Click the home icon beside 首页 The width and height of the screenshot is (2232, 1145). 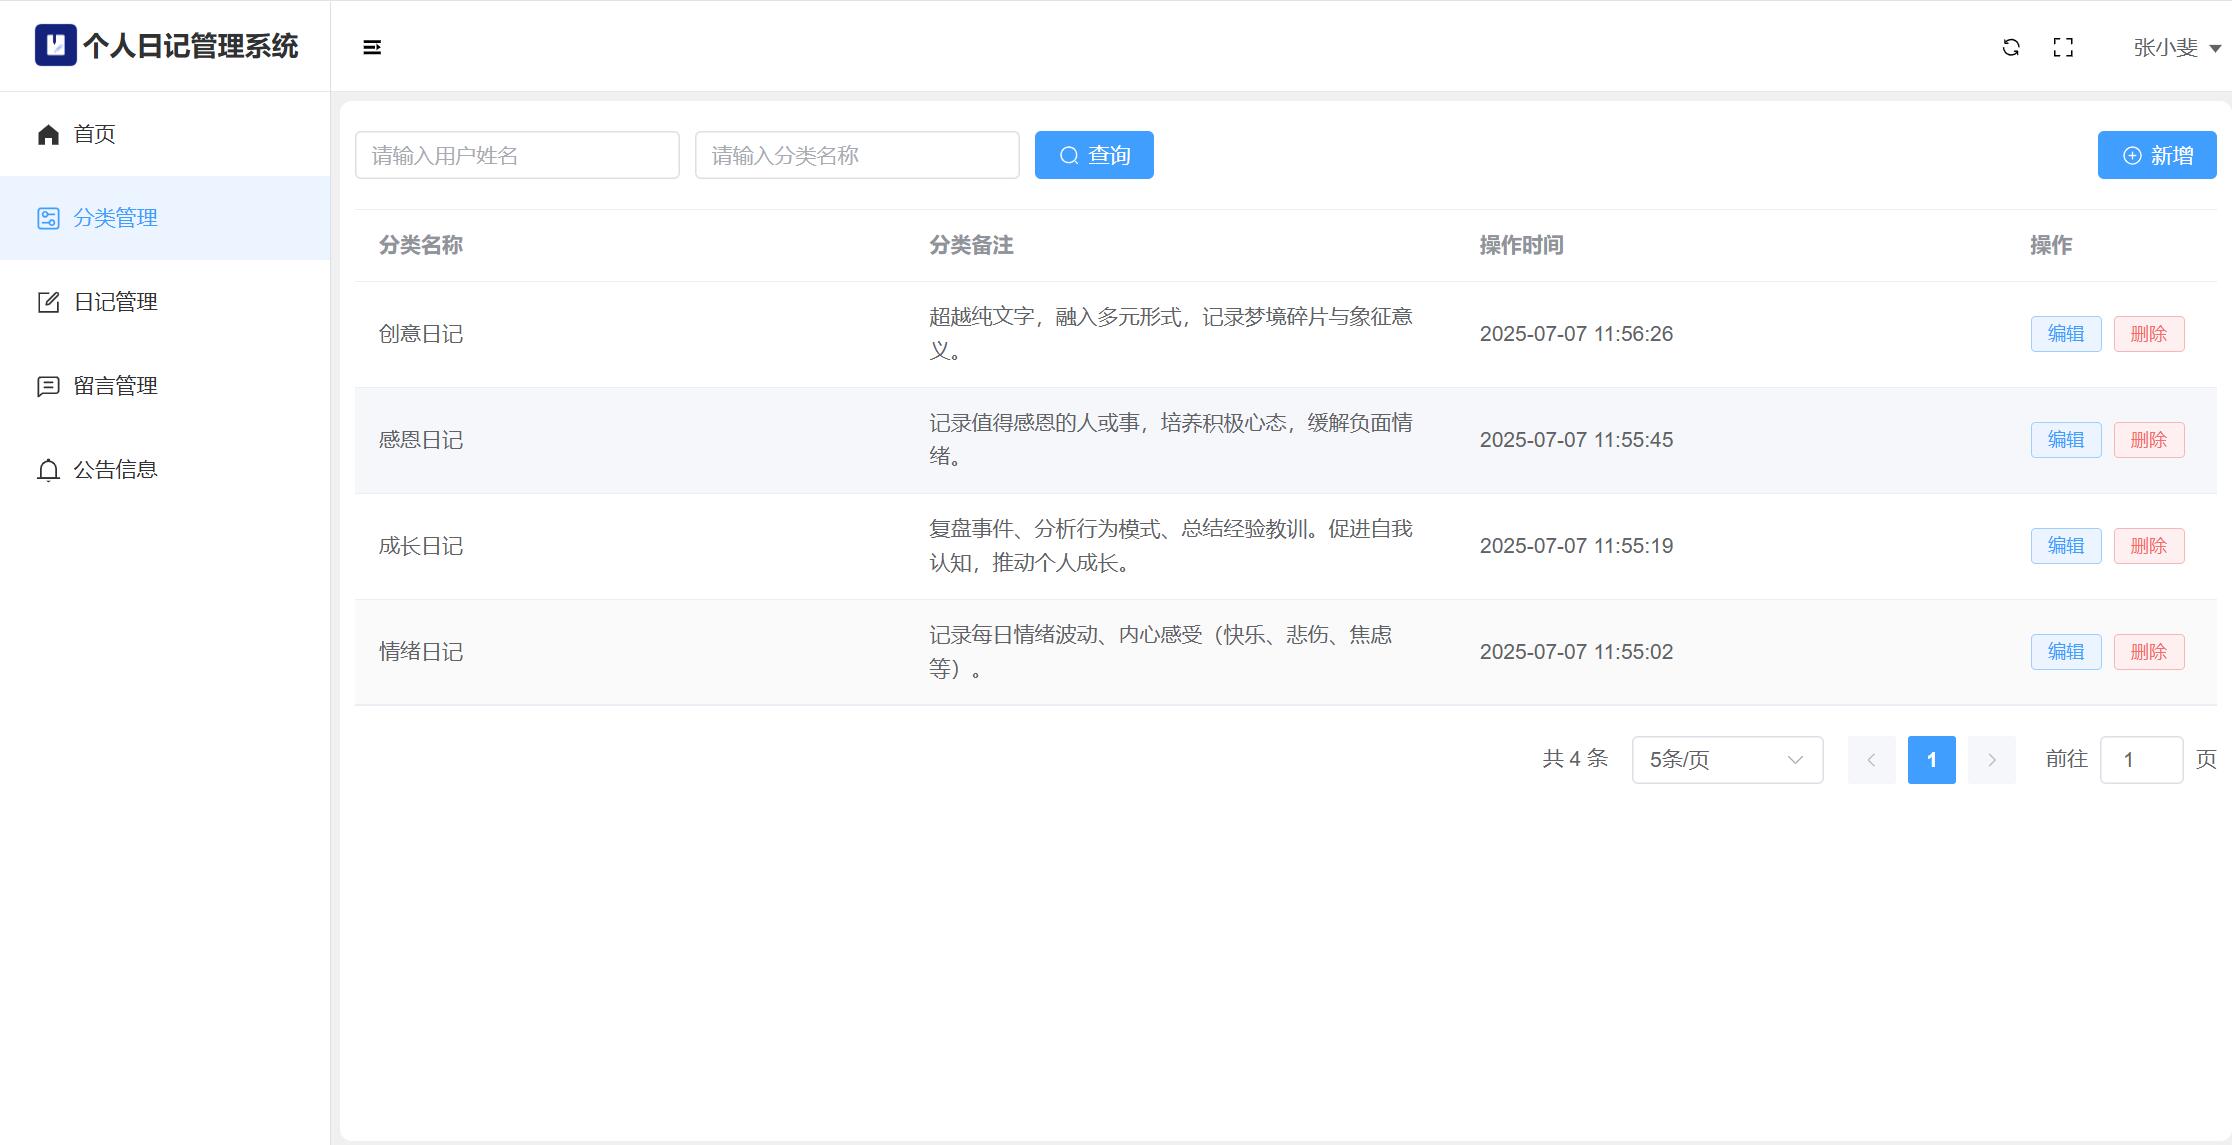48,134
